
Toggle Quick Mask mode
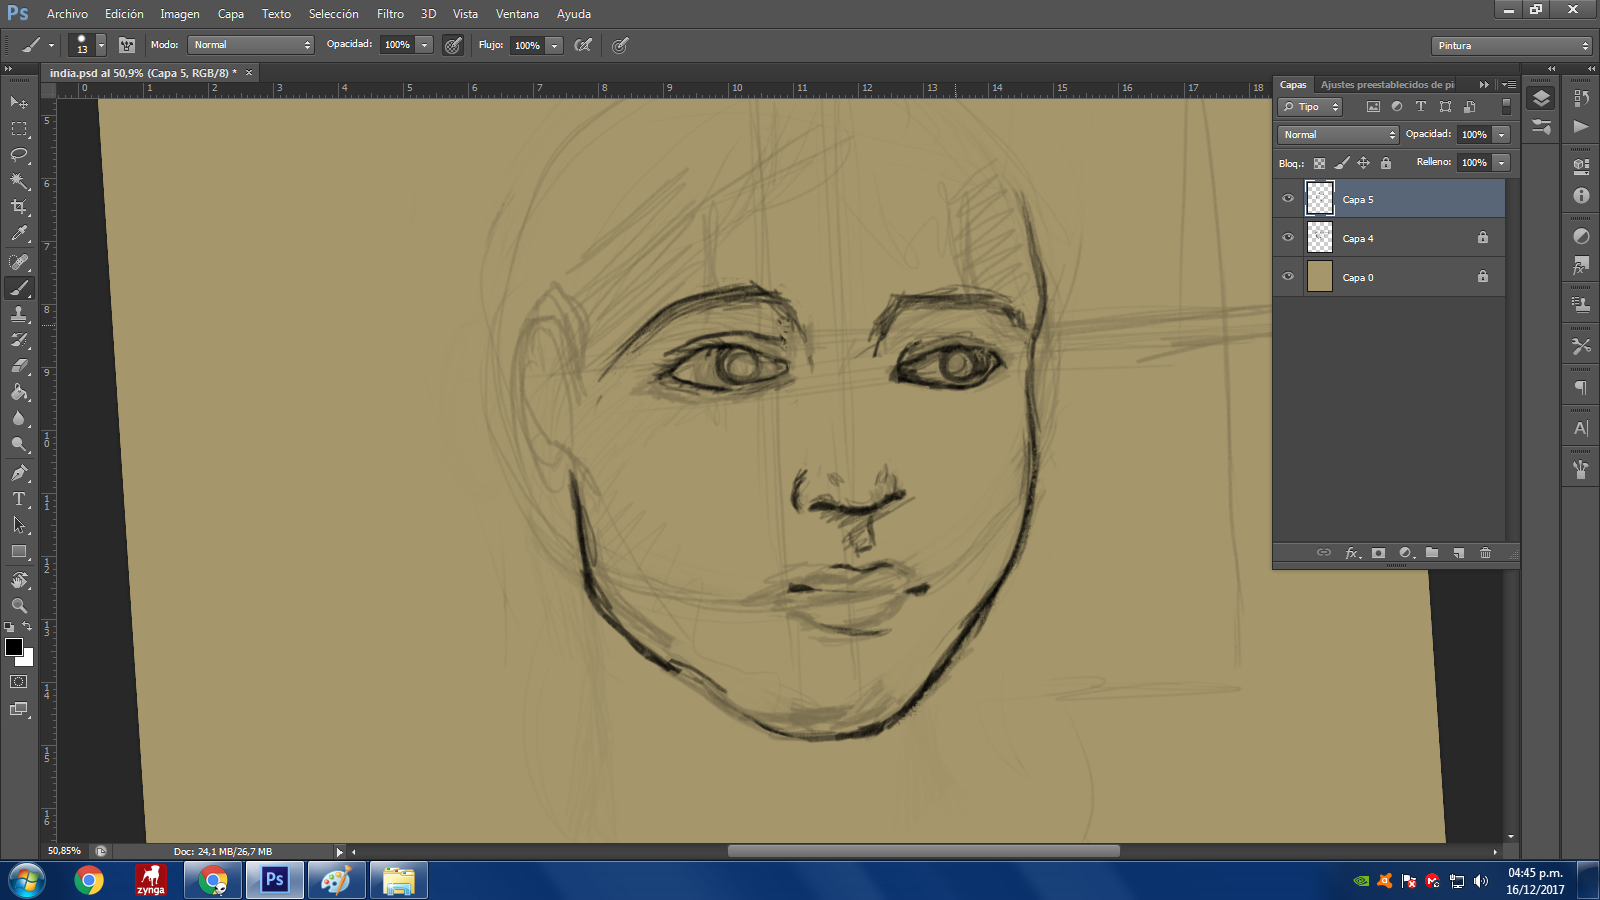click(19, 682)
